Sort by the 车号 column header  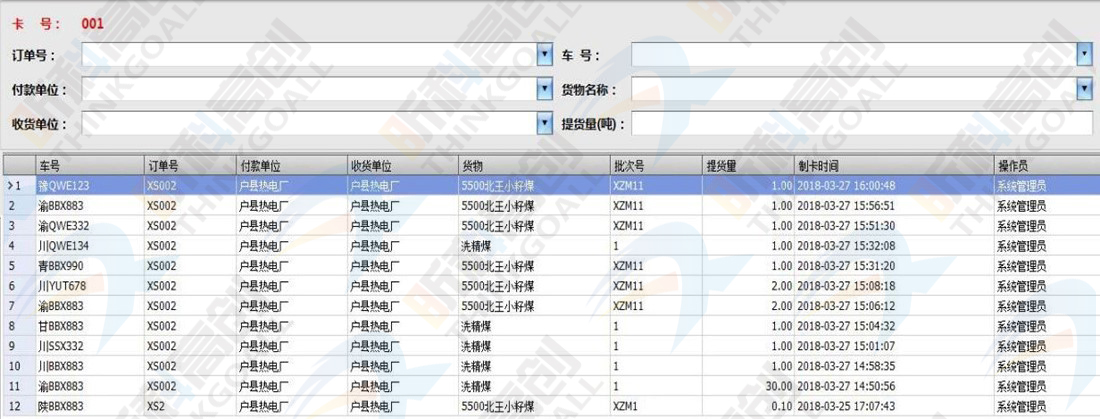coord(90,166)
